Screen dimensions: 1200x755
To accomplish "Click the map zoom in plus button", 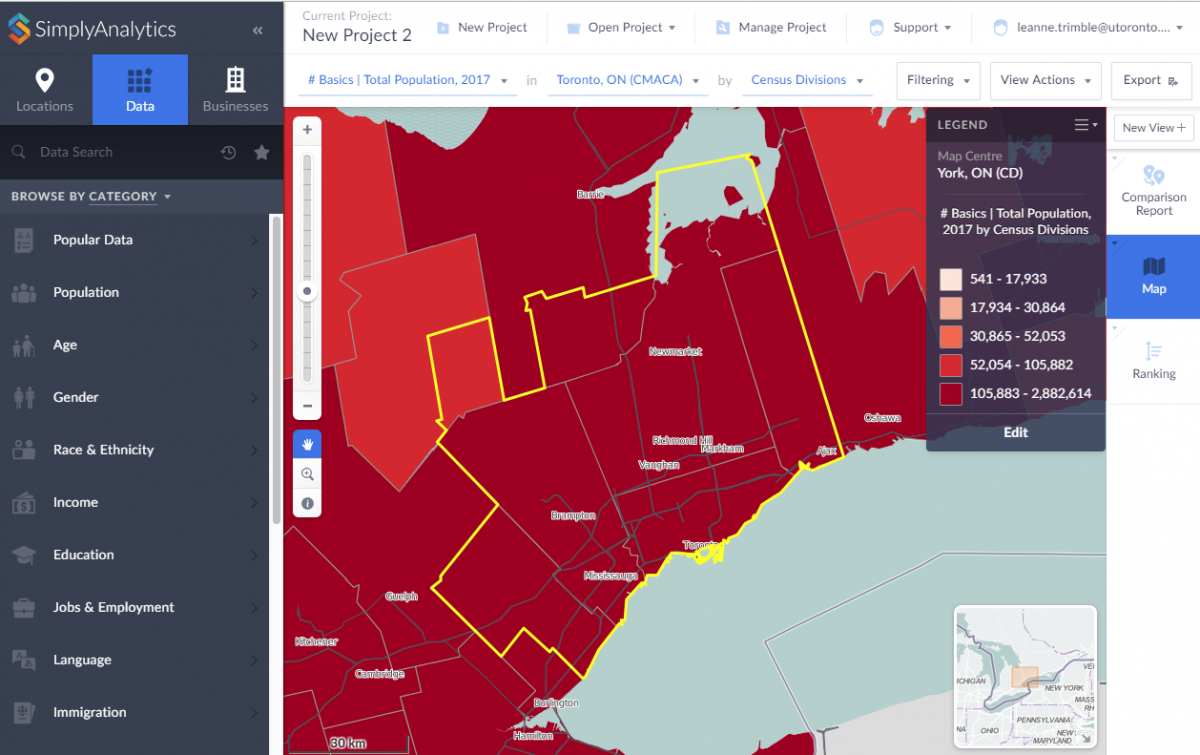I will tap(307, 130).
